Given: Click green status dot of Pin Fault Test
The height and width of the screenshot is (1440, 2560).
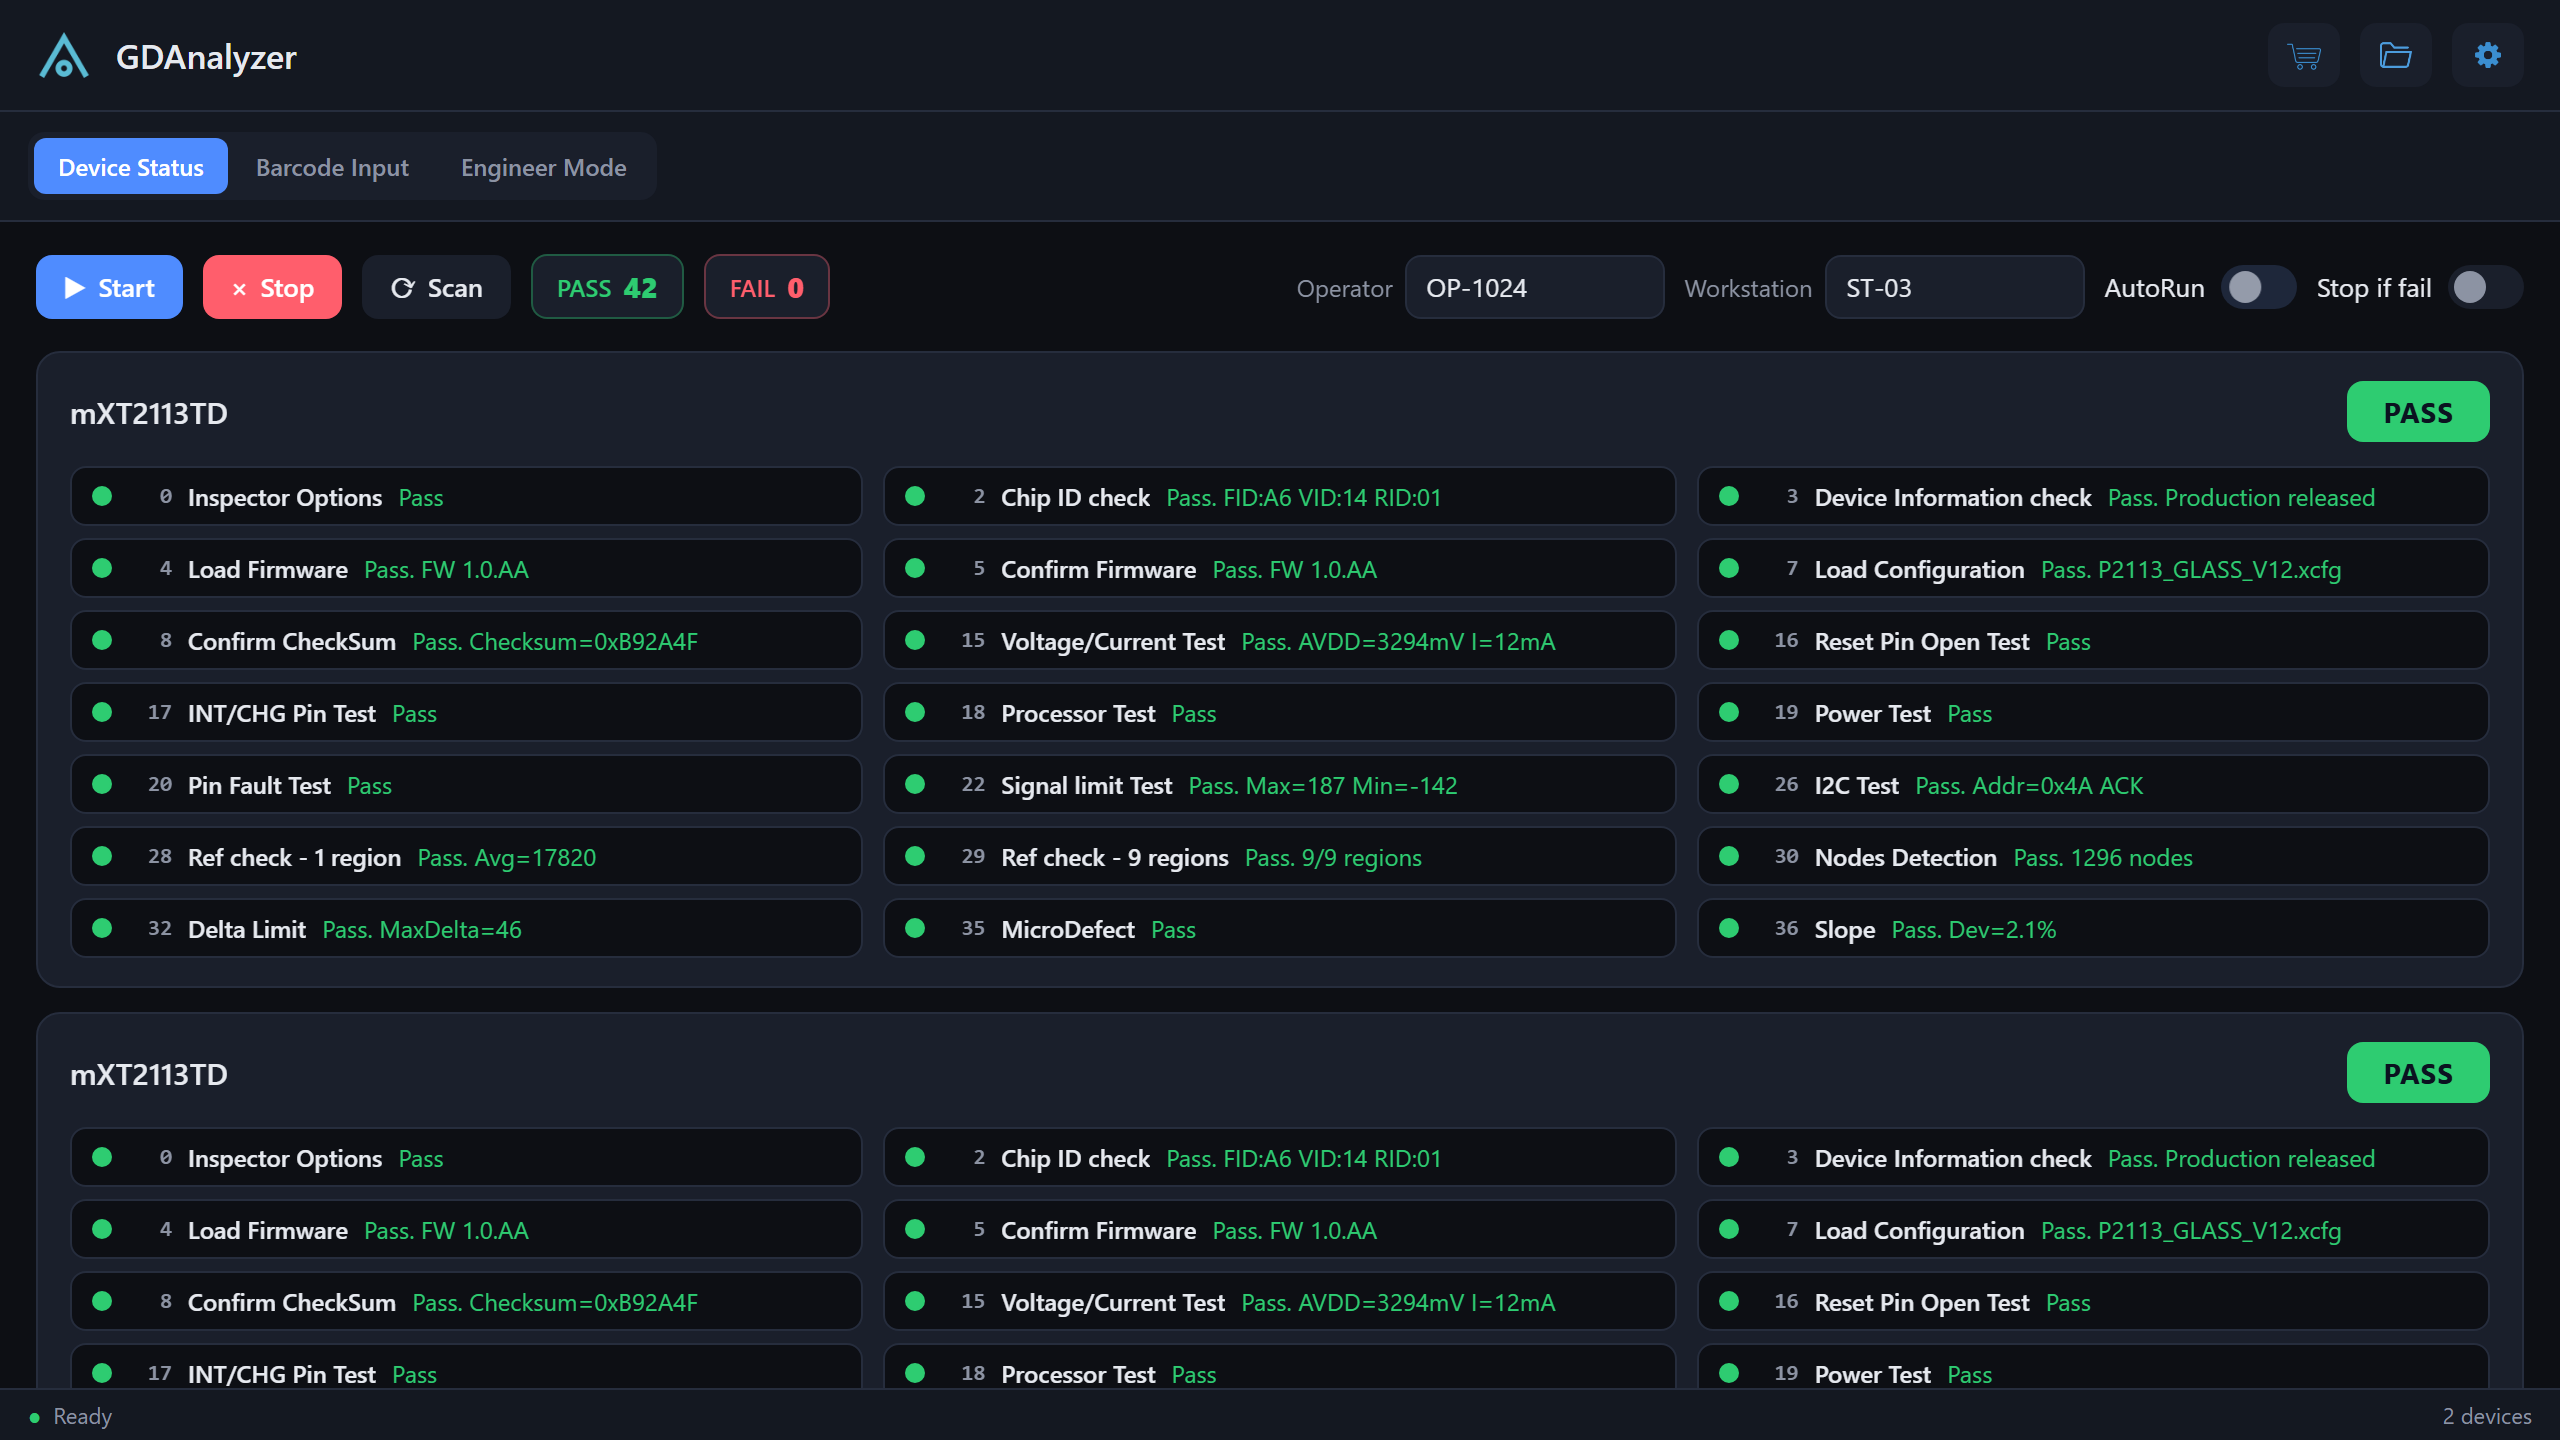Looking at the screenshot, I should point(102,784).
